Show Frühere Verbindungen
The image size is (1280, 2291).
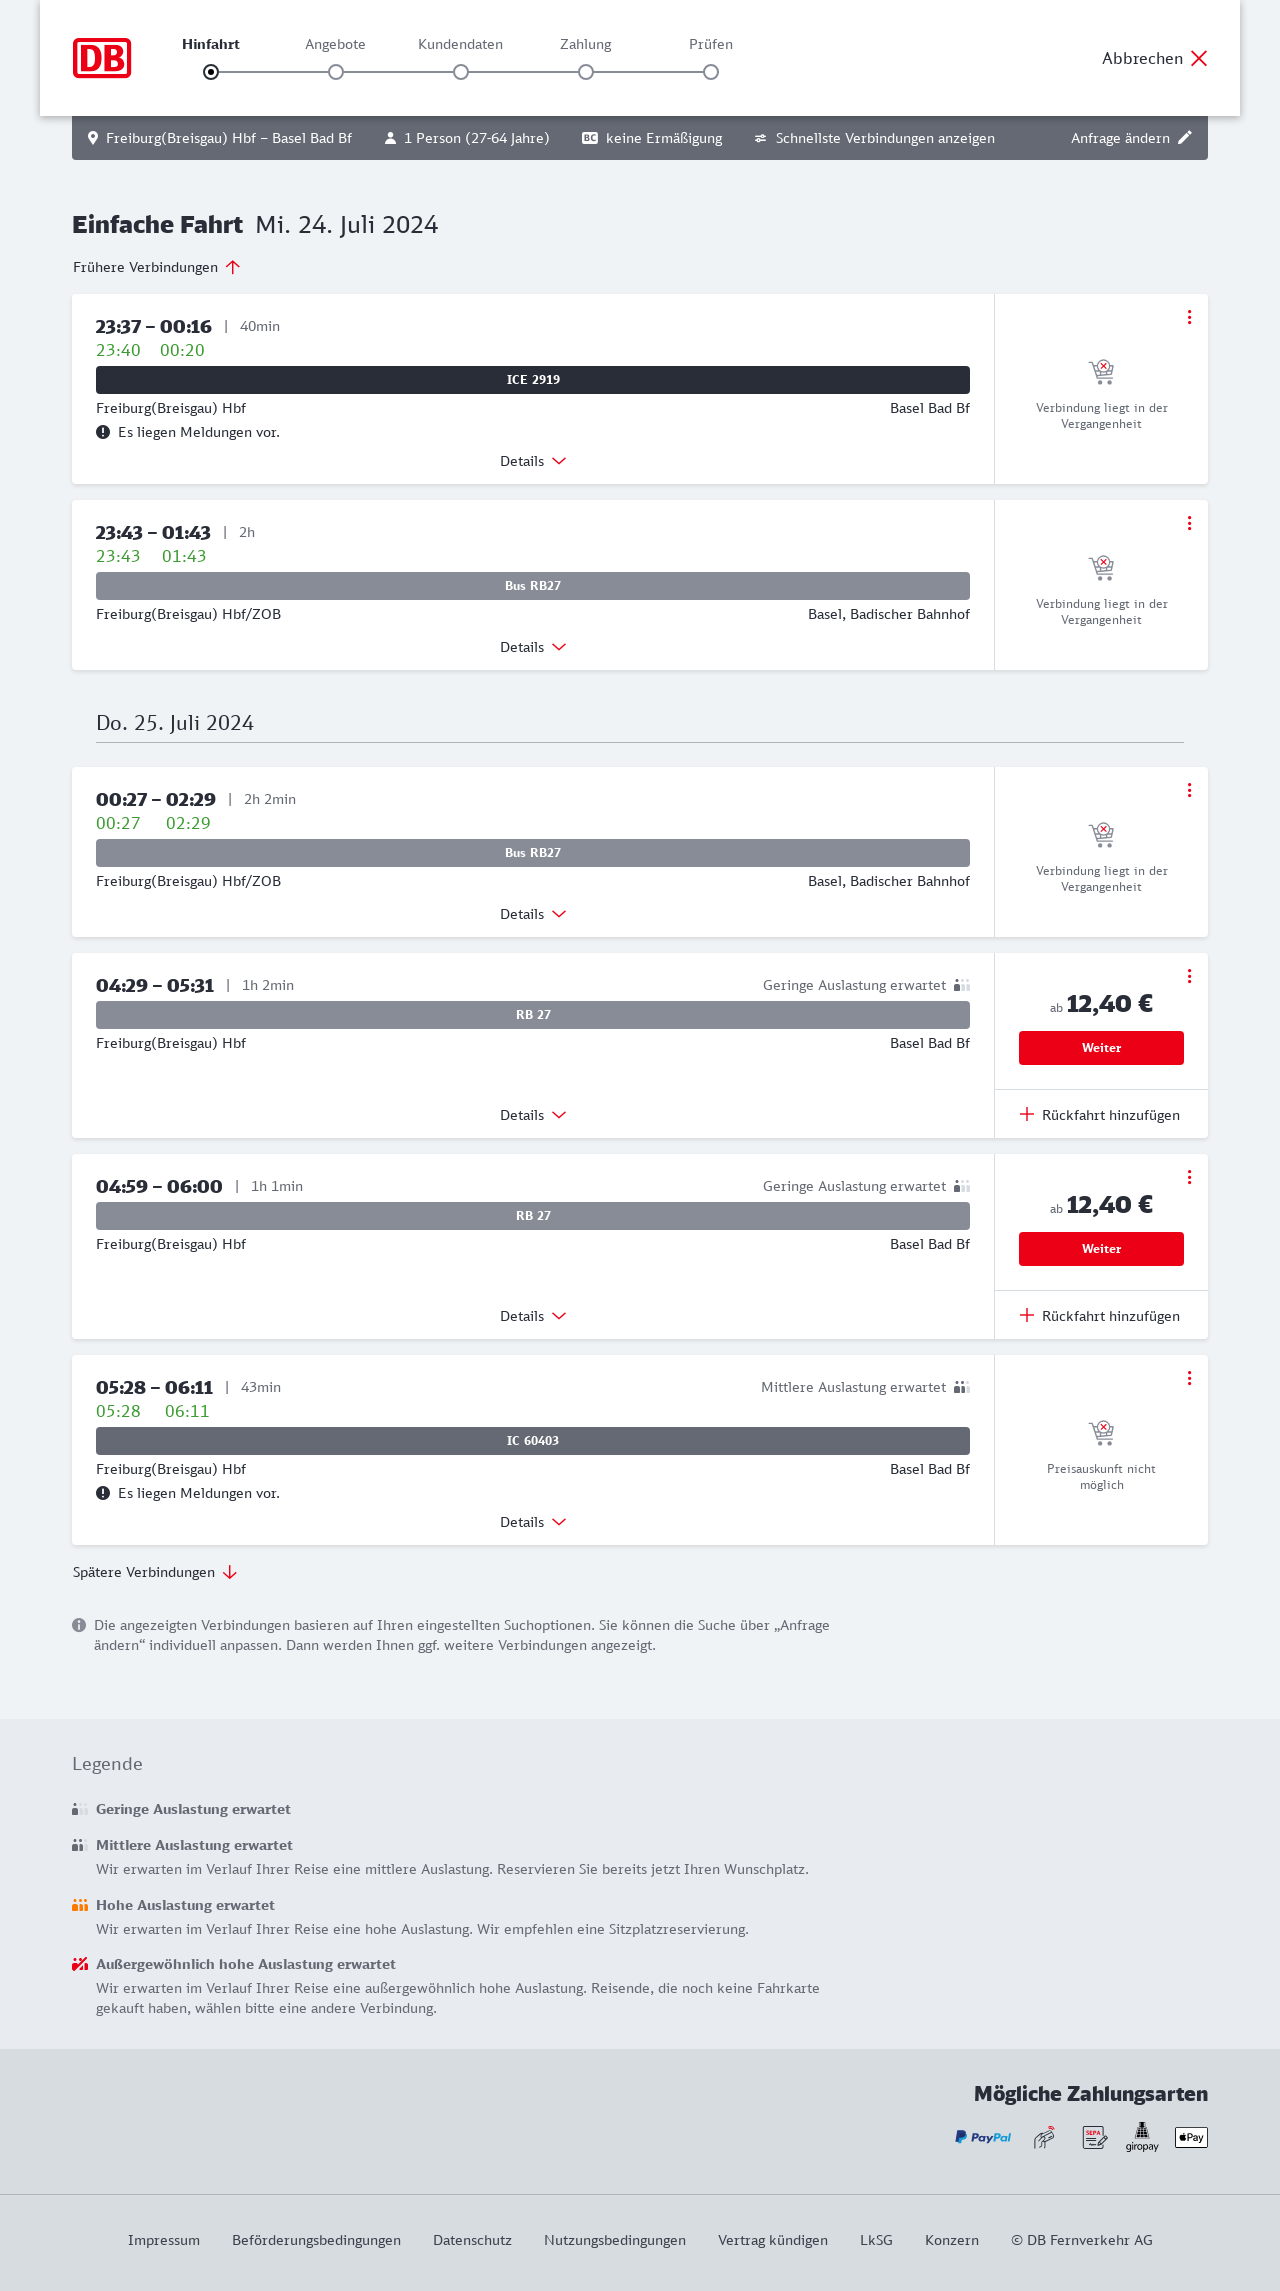pyautogui.click(x=157, y=267)
